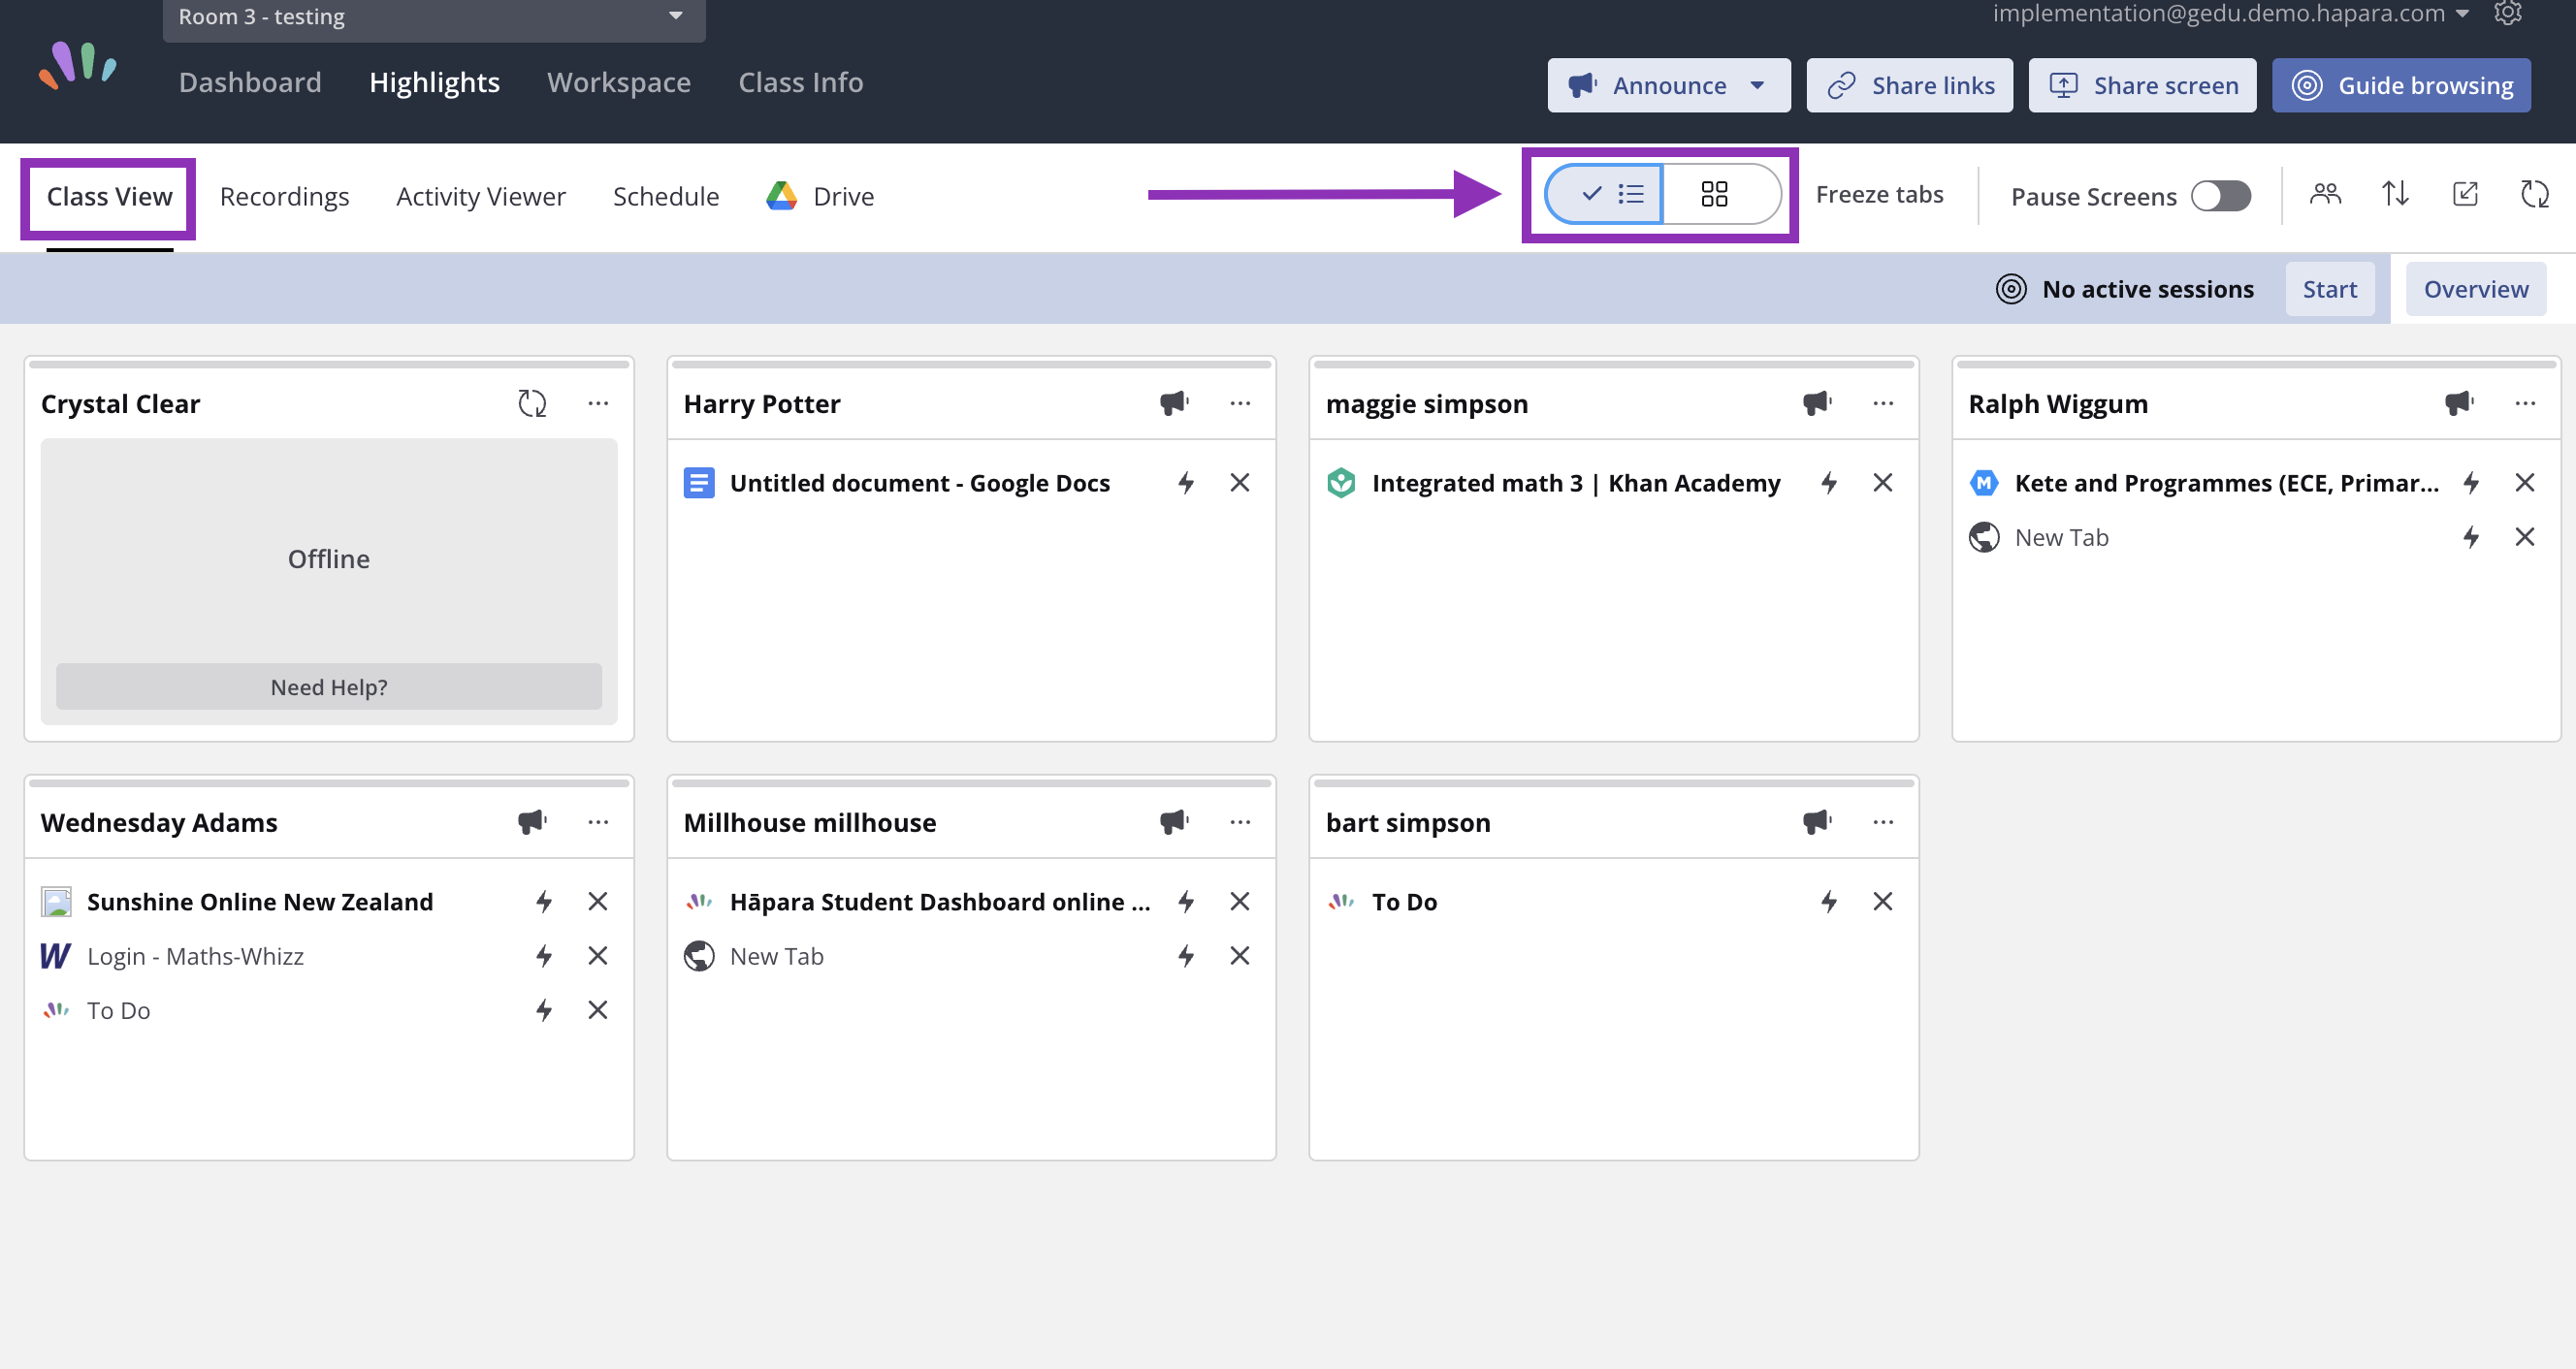The width and height of the screenshot is (2576, 1369).
Task: Open the student groups icon
Action: tap(2326, 194)
